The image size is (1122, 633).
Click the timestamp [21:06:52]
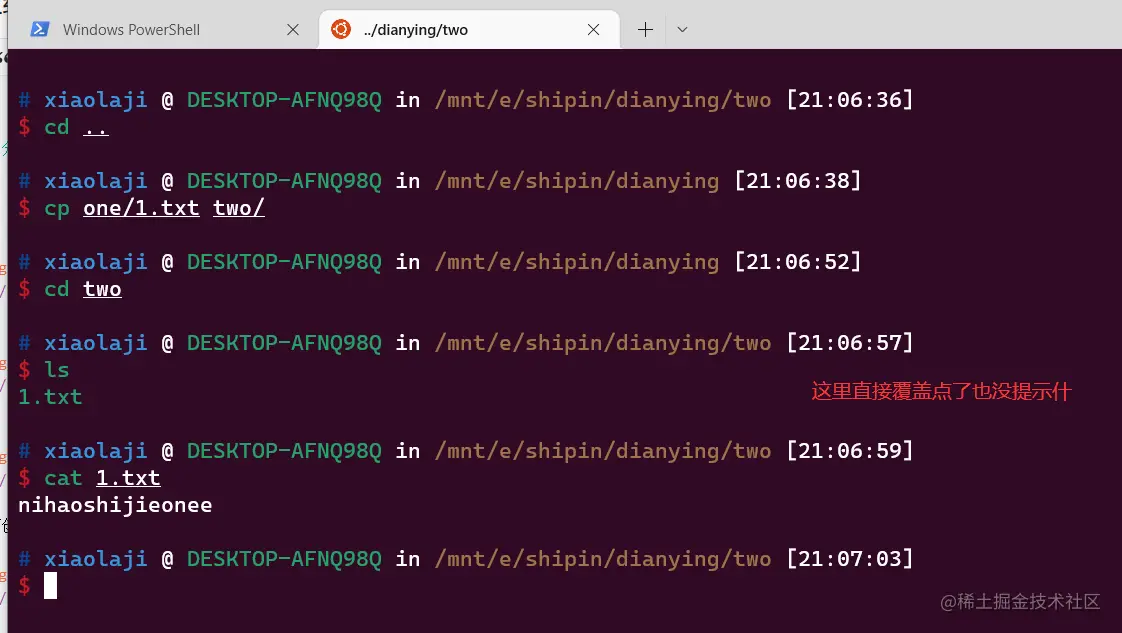click(x=798, y=262)
